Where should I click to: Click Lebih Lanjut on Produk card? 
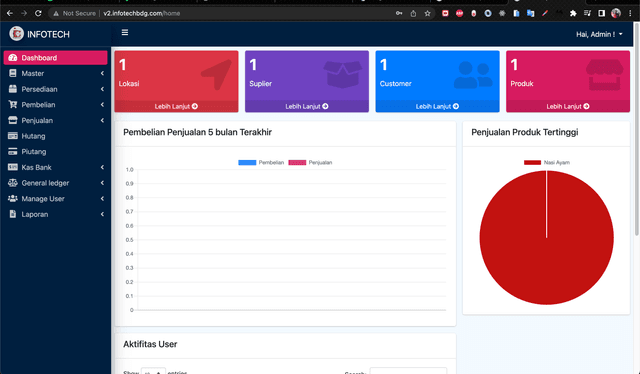pos(568,106)
